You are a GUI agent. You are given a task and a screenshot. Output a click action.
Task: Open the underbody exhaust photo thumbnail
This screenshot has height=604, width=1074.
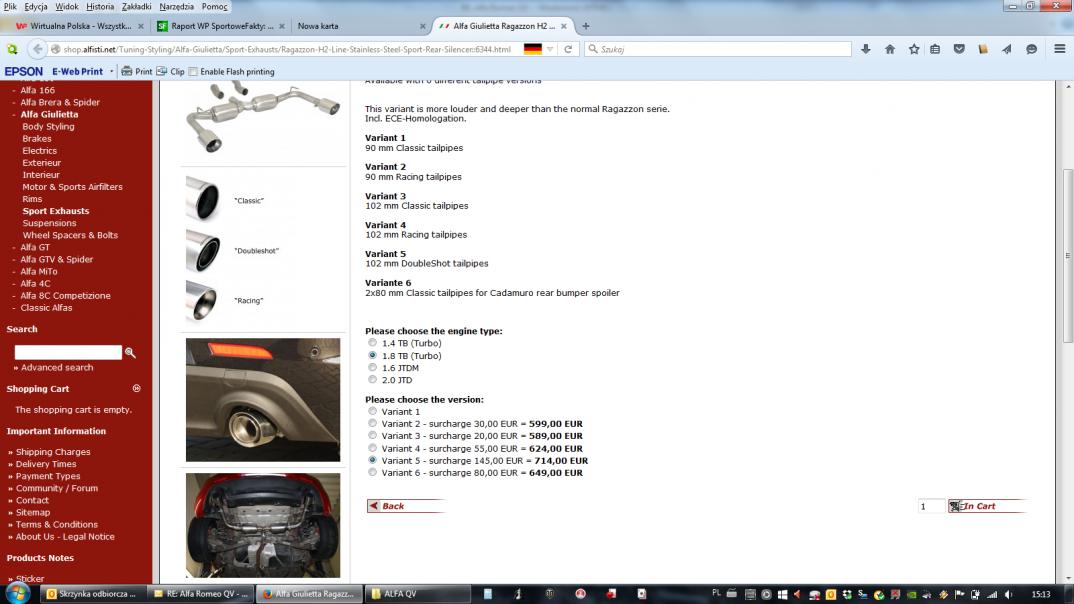(263, 525)
